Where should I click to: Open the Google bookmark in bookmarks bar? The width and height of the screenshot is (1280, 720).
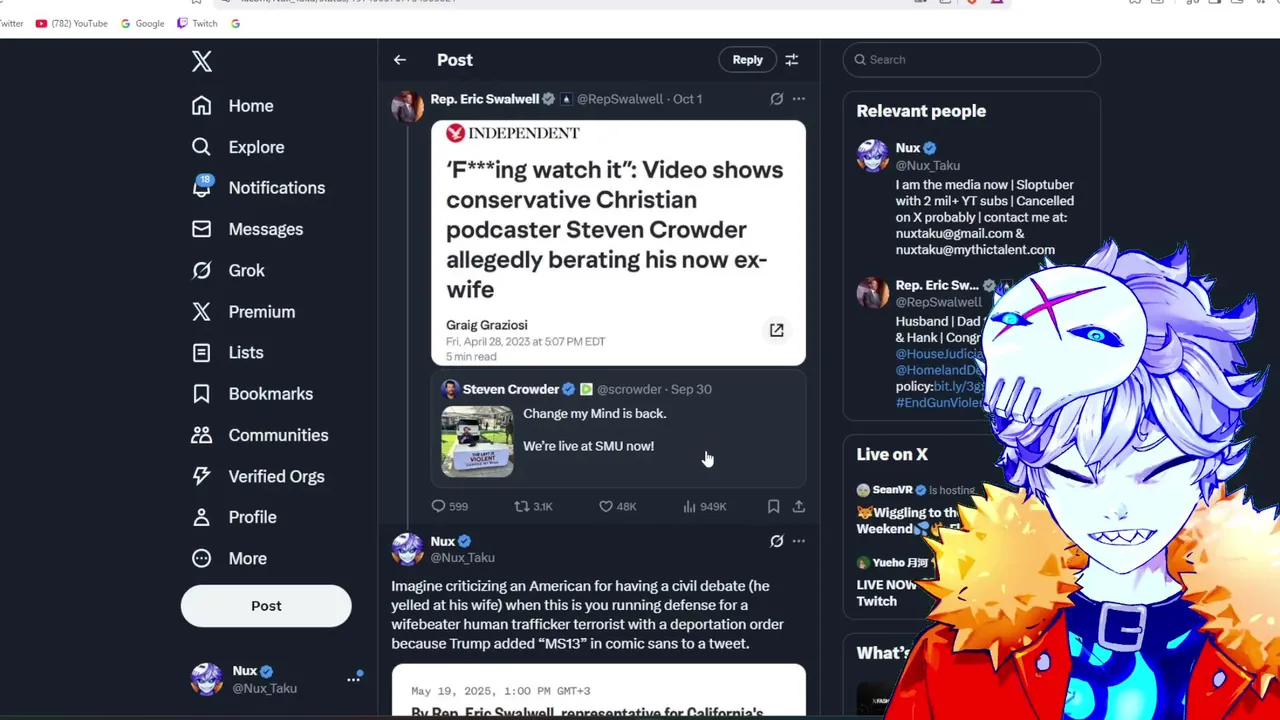142,23
